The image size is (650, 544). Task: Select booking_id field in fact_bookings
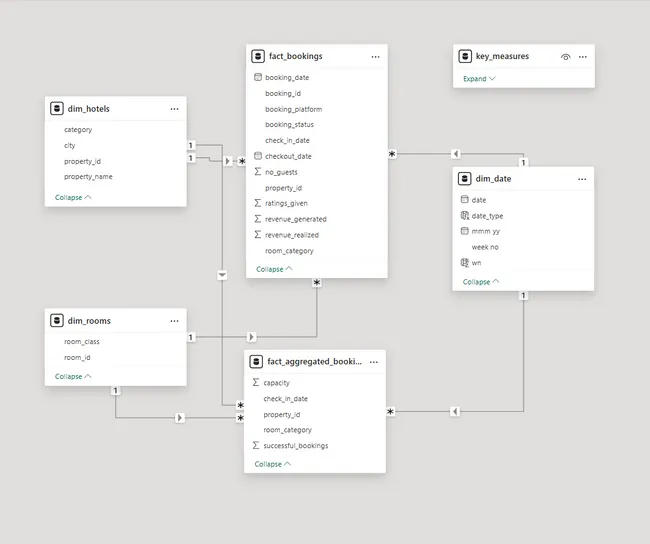(283, 93)
